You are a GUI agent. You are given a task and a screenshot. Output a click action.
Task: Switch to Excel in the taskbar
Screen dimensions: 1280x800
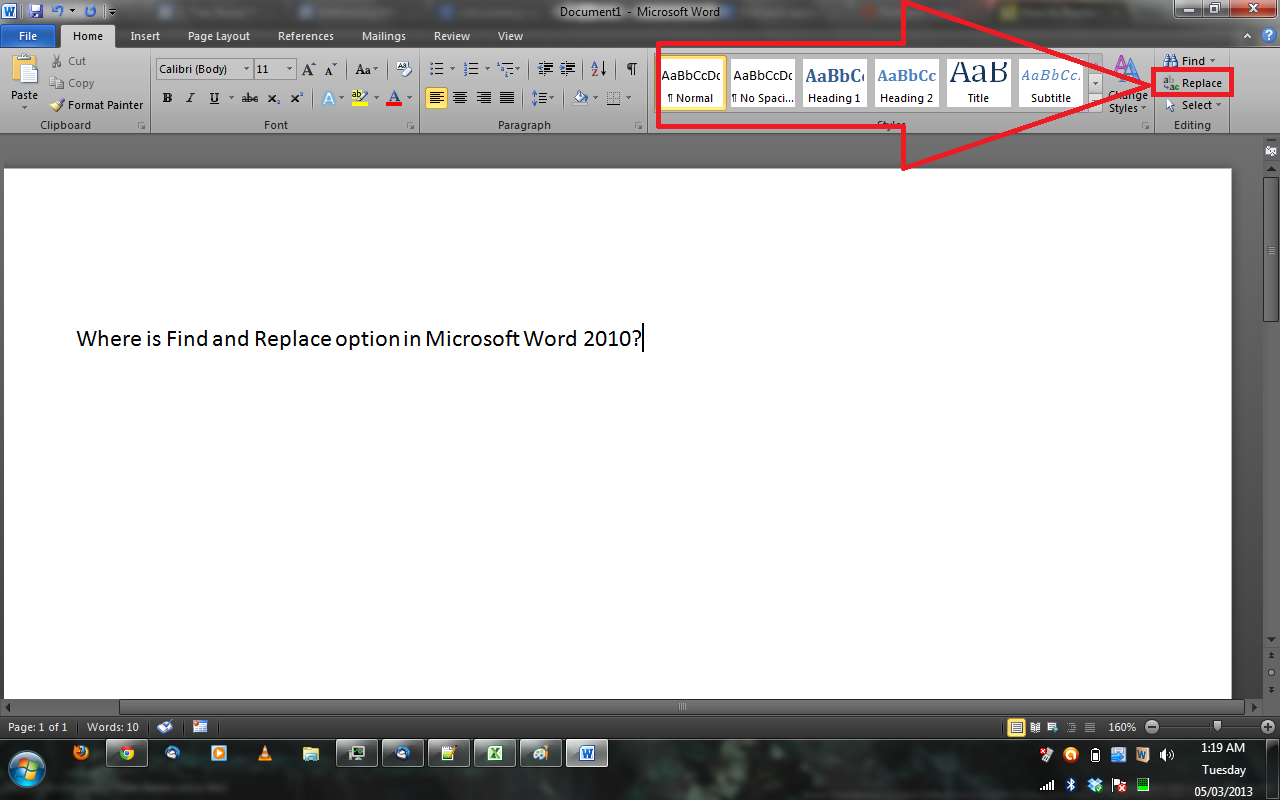[x=495, y=753]
